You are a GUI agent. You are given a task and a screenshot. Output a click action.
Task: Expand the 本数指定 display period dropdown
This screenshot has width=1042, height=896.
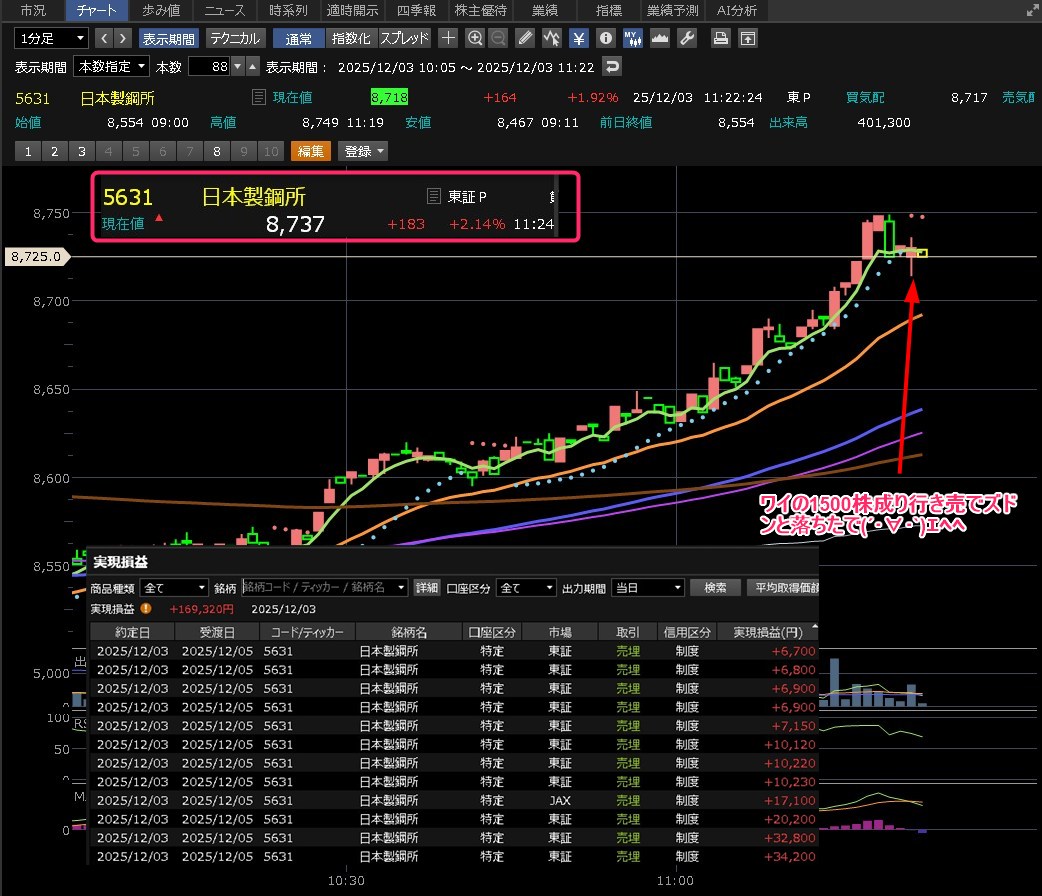(112, 67)
